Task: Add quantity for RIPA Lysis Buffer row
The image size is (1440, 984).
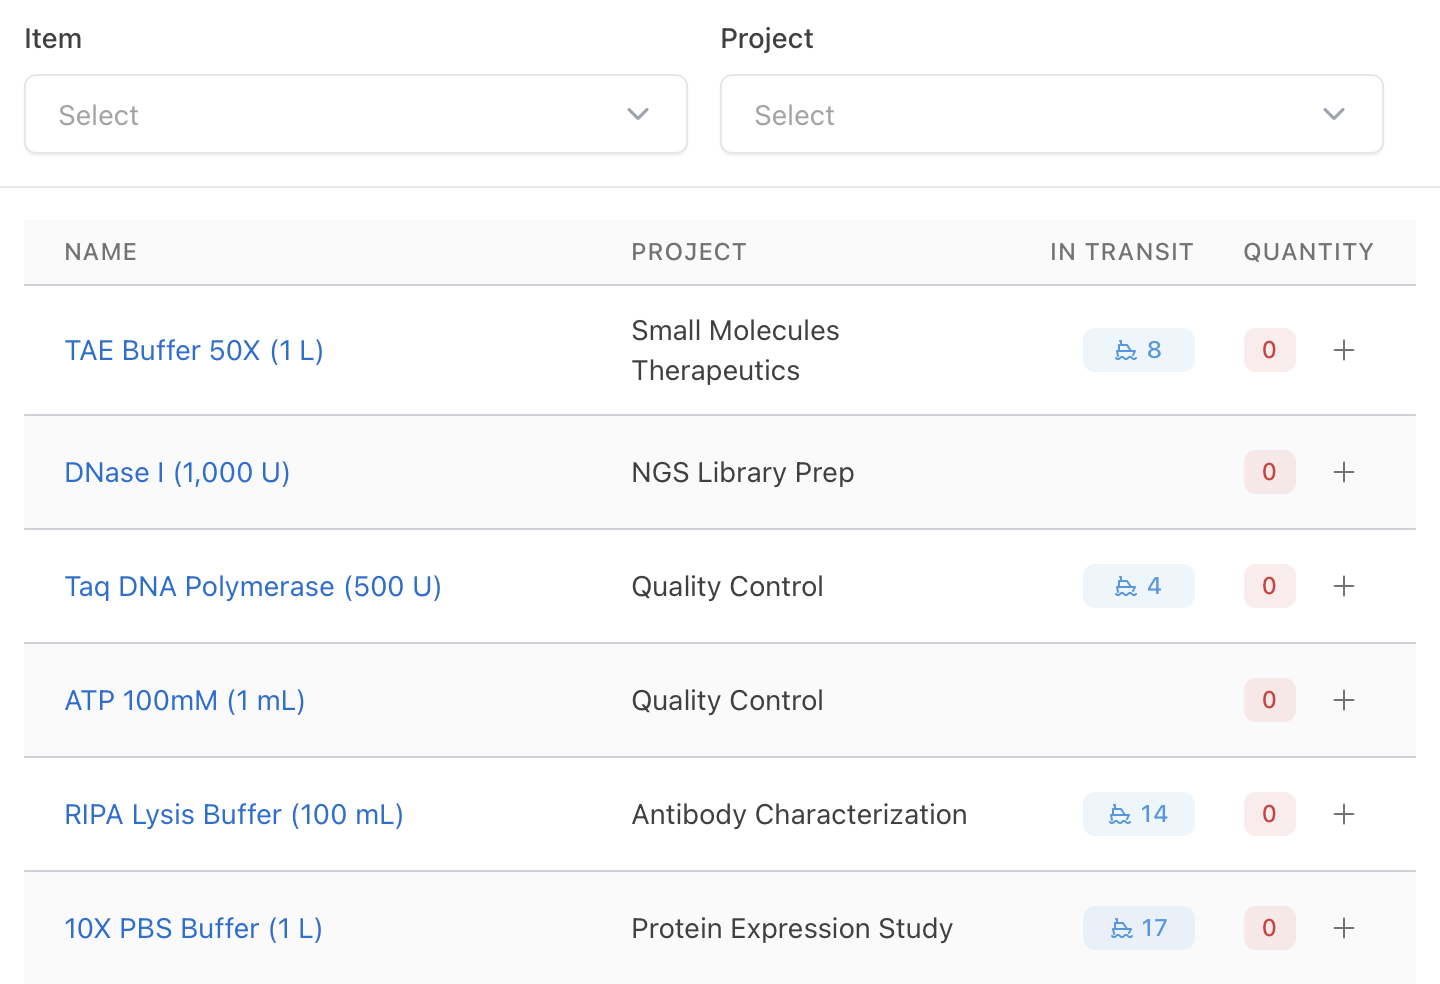Action: click(1344, 814)
